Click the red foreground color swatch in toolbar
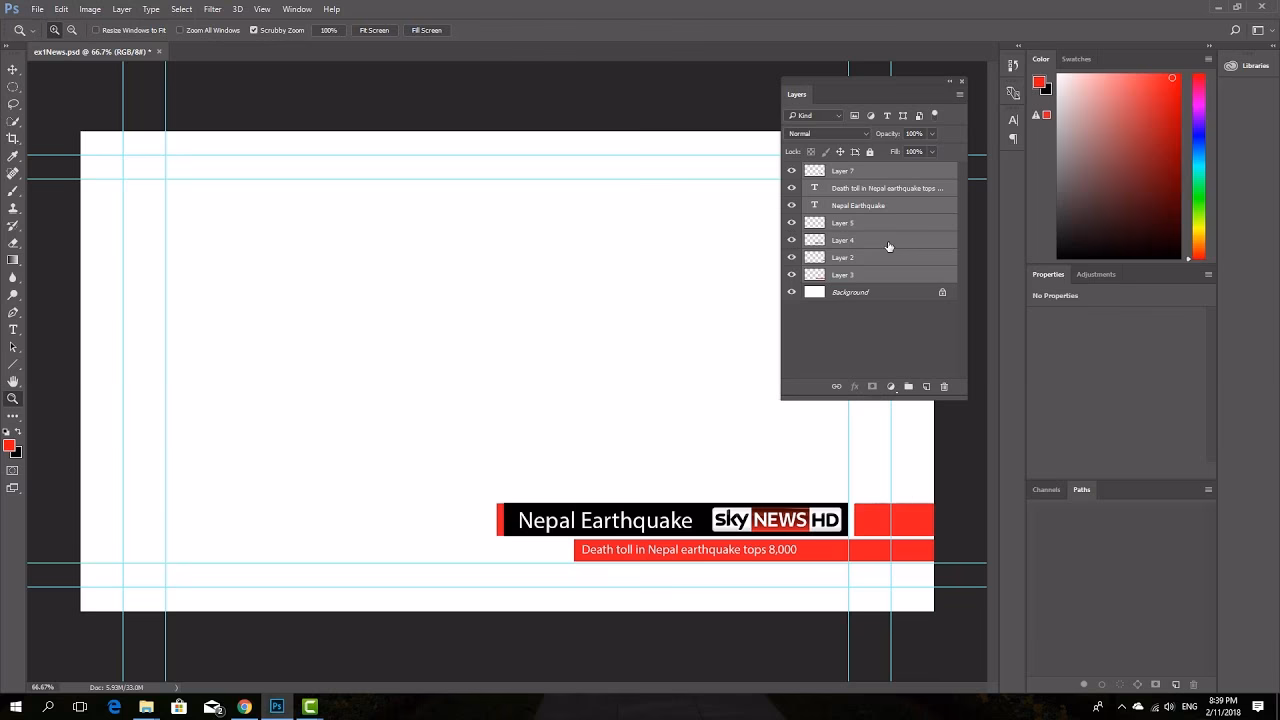 click(x=9, y=446)
